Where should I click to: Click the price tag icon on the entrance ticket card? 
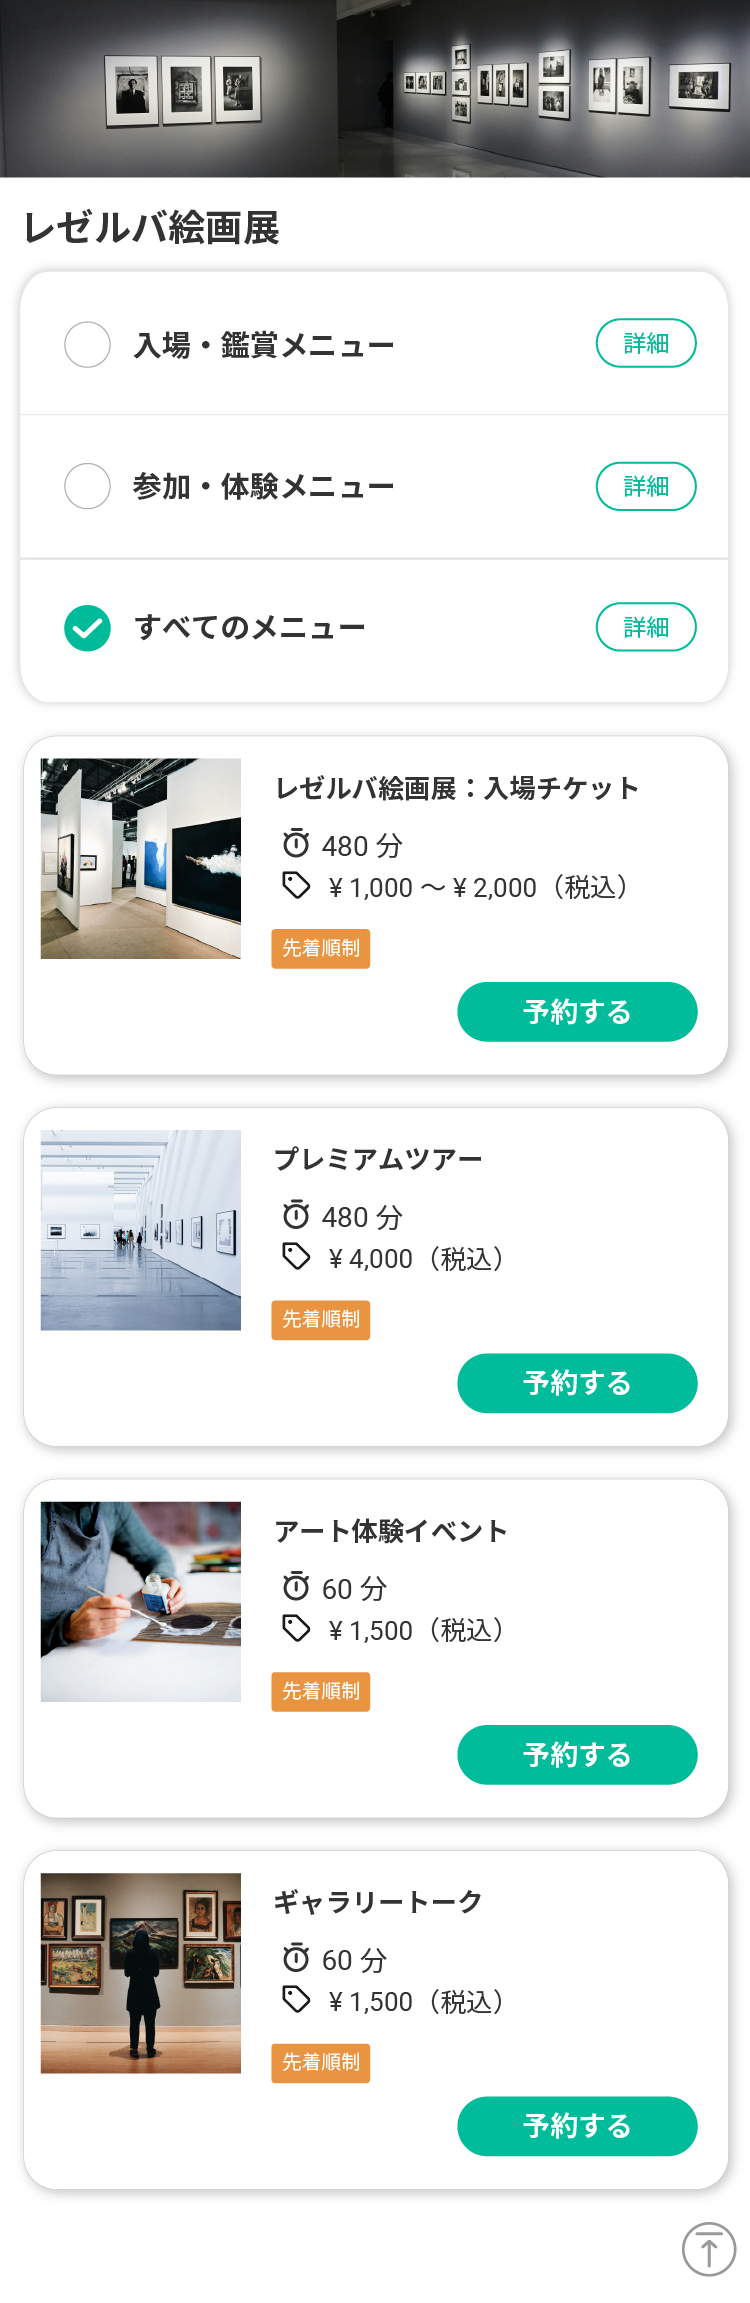[x=296, y=885]
